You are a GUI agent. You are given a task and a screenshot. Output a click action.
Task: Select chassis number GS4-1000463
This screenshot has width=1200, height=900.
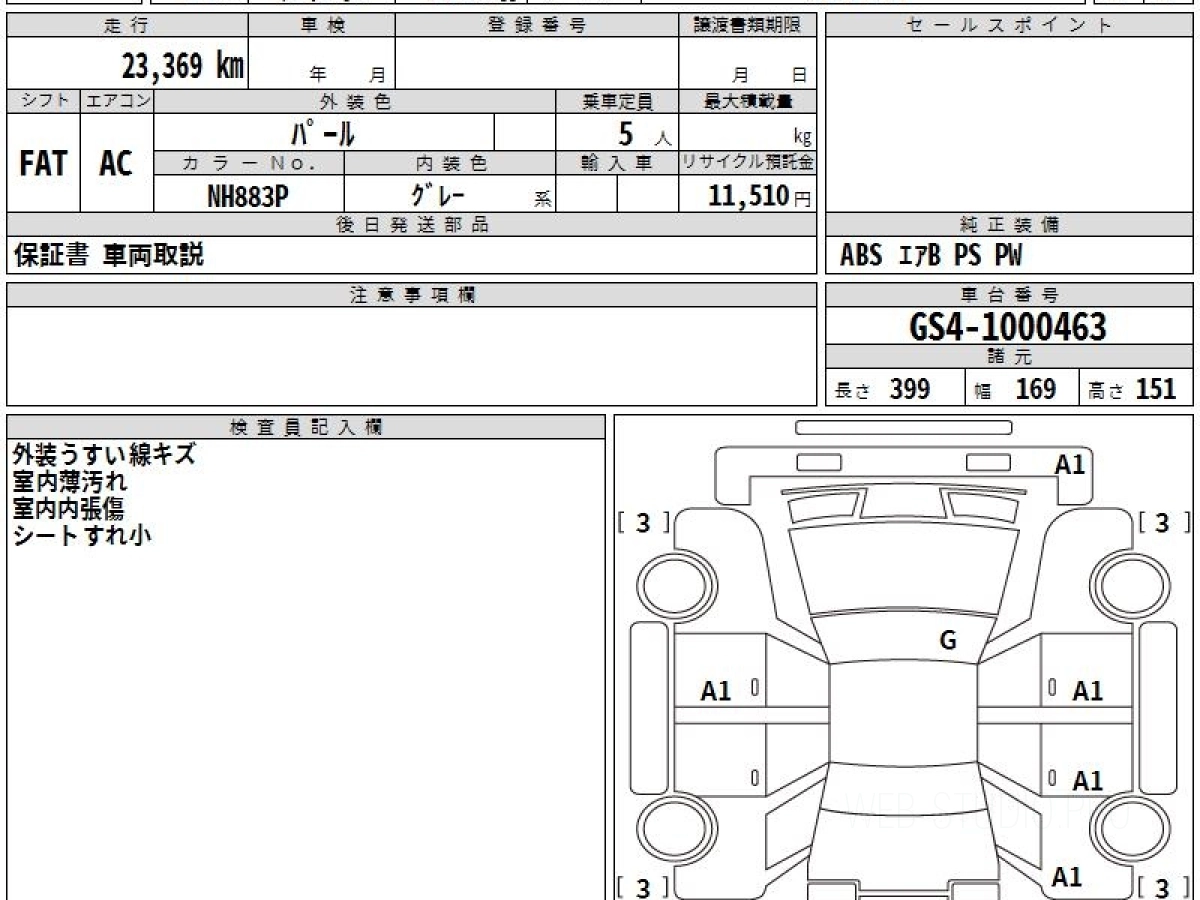[x=1008, y=327]
